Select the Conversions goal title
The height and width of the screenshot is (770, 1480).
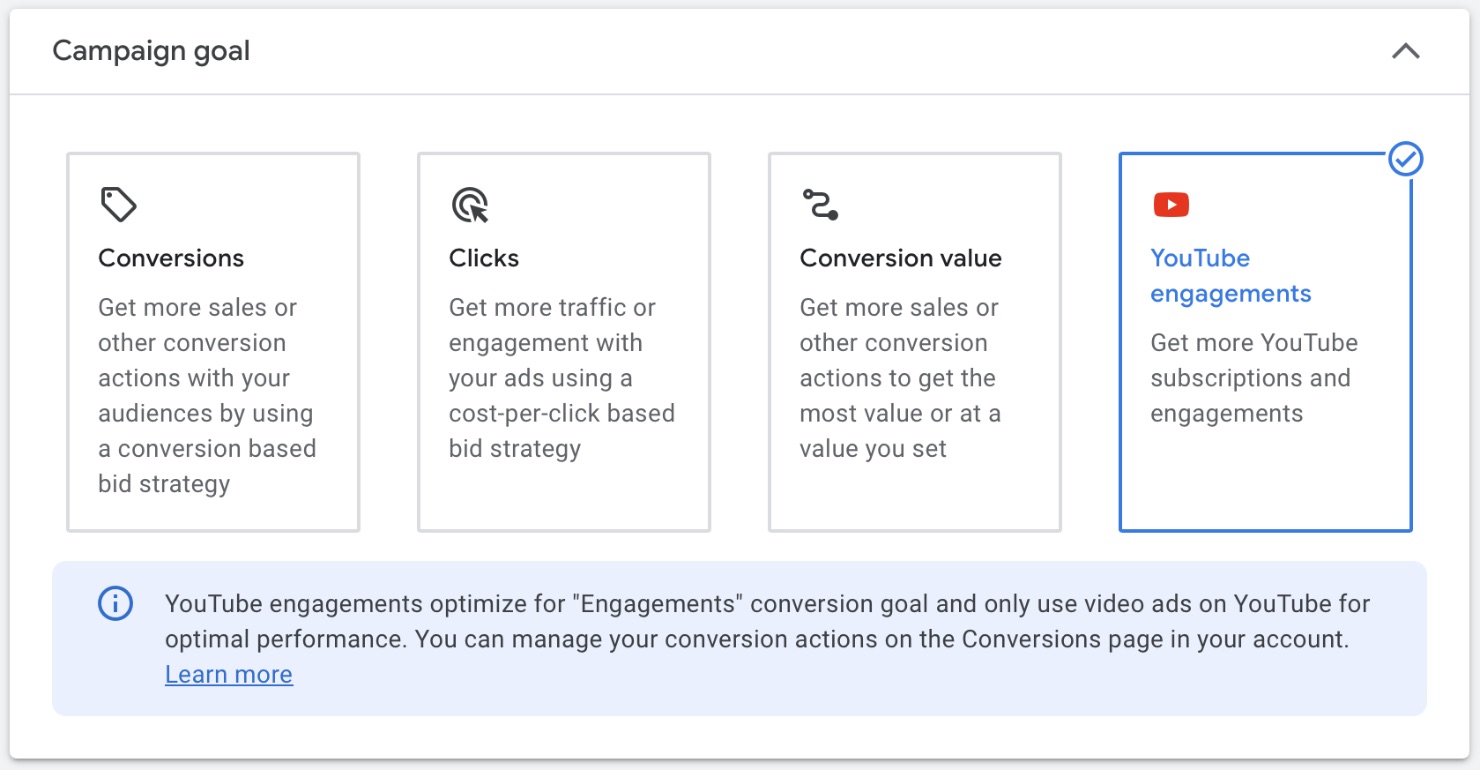click(x=171, y=258)
